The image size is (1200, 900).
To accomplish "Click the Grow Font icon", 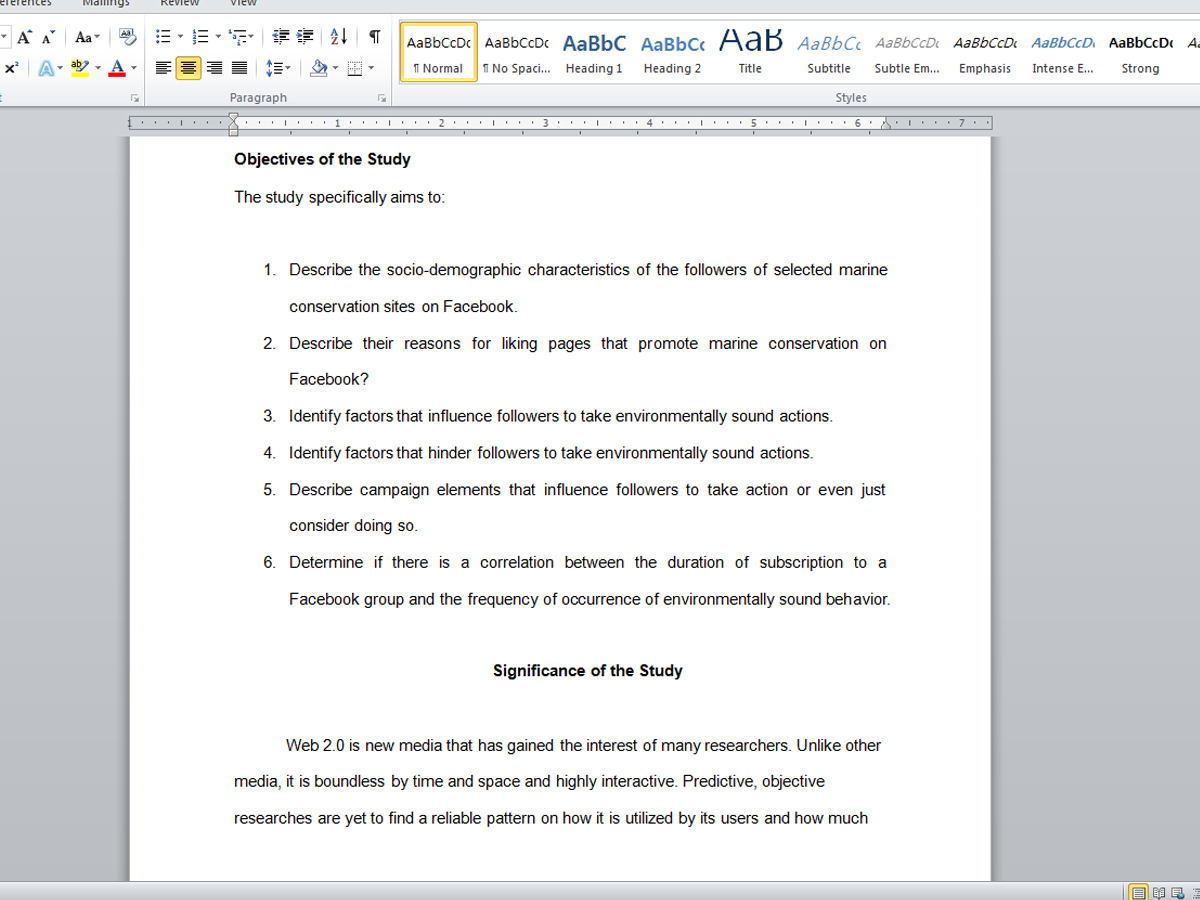I will (24, 37).
